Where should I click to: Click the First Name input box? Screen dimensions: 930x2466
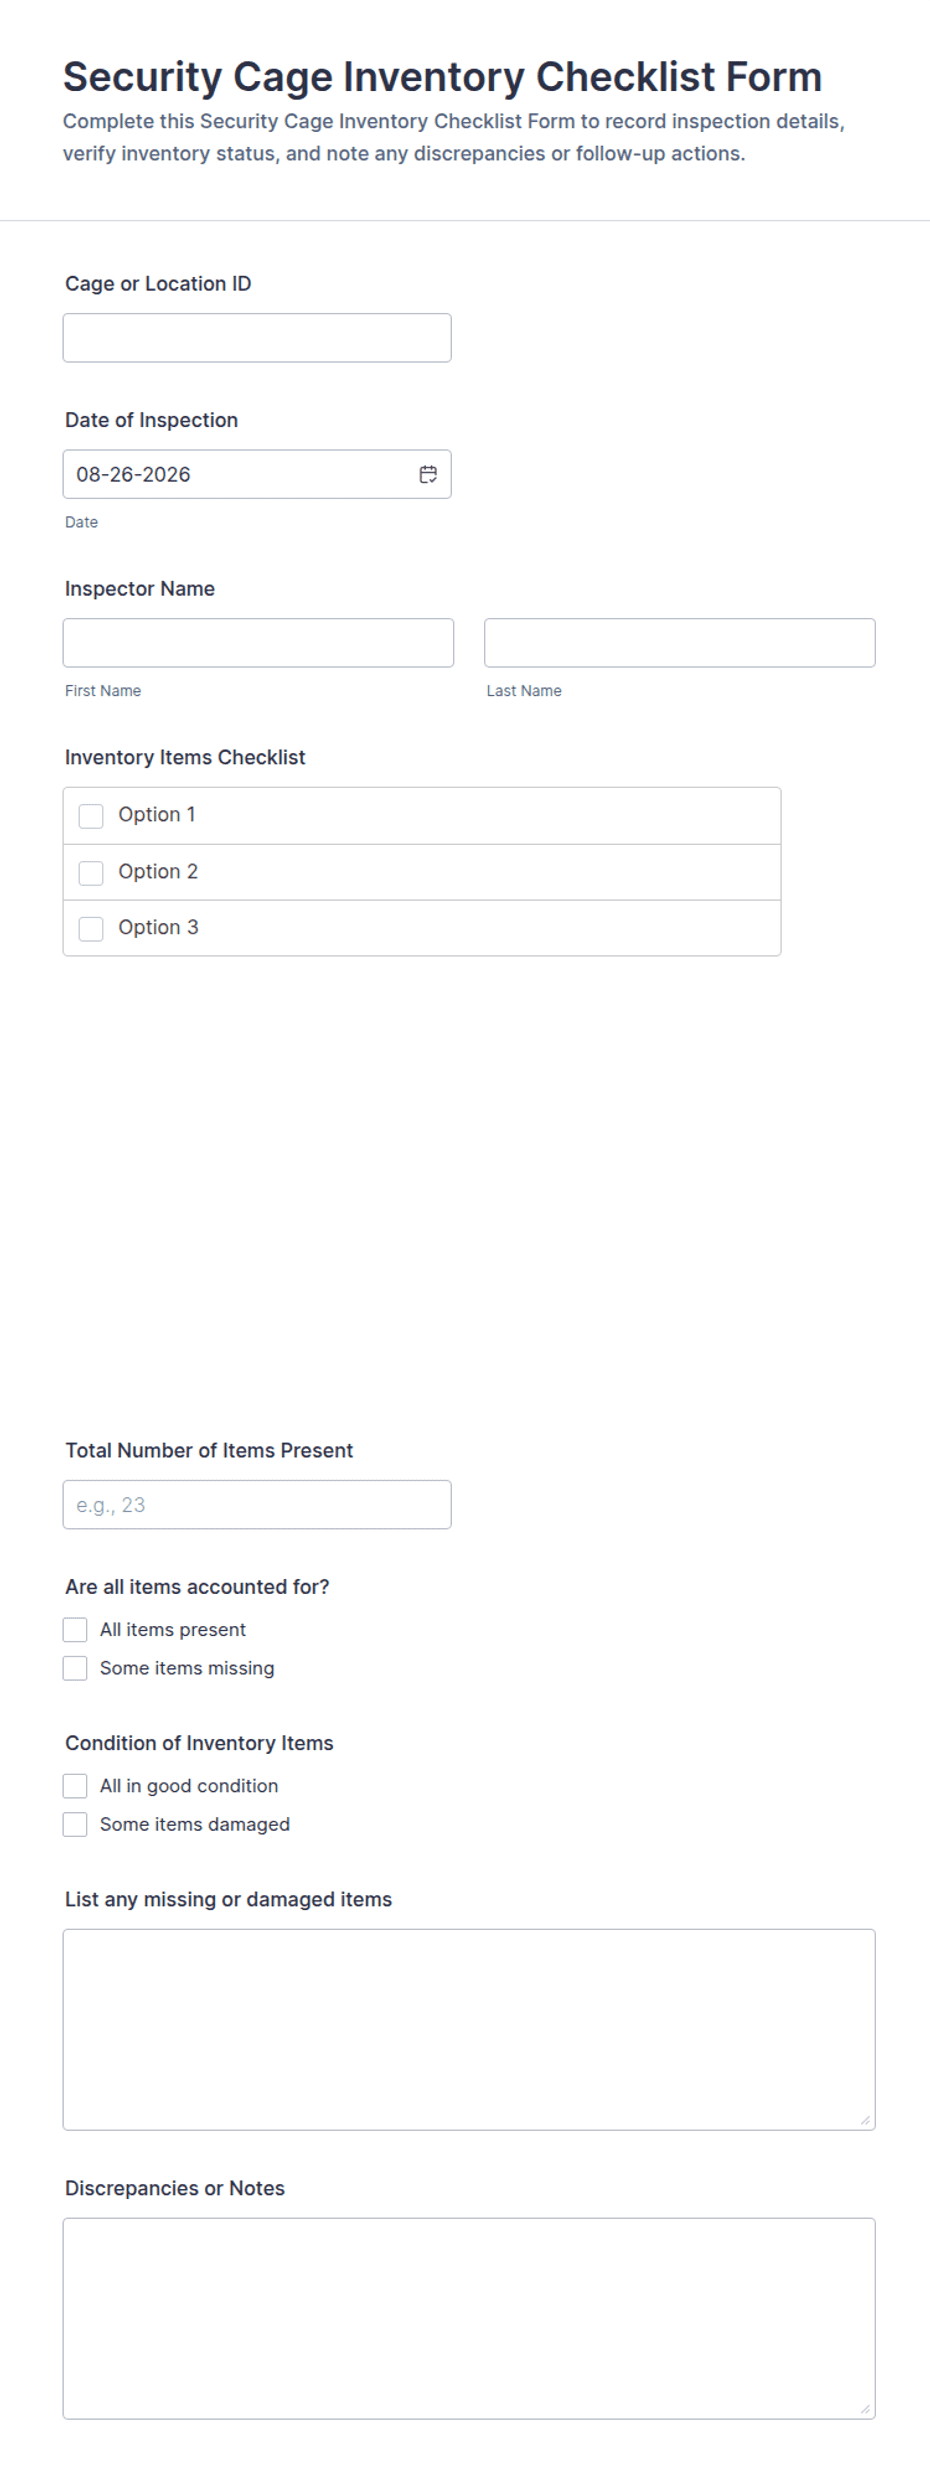coord(258,643)
